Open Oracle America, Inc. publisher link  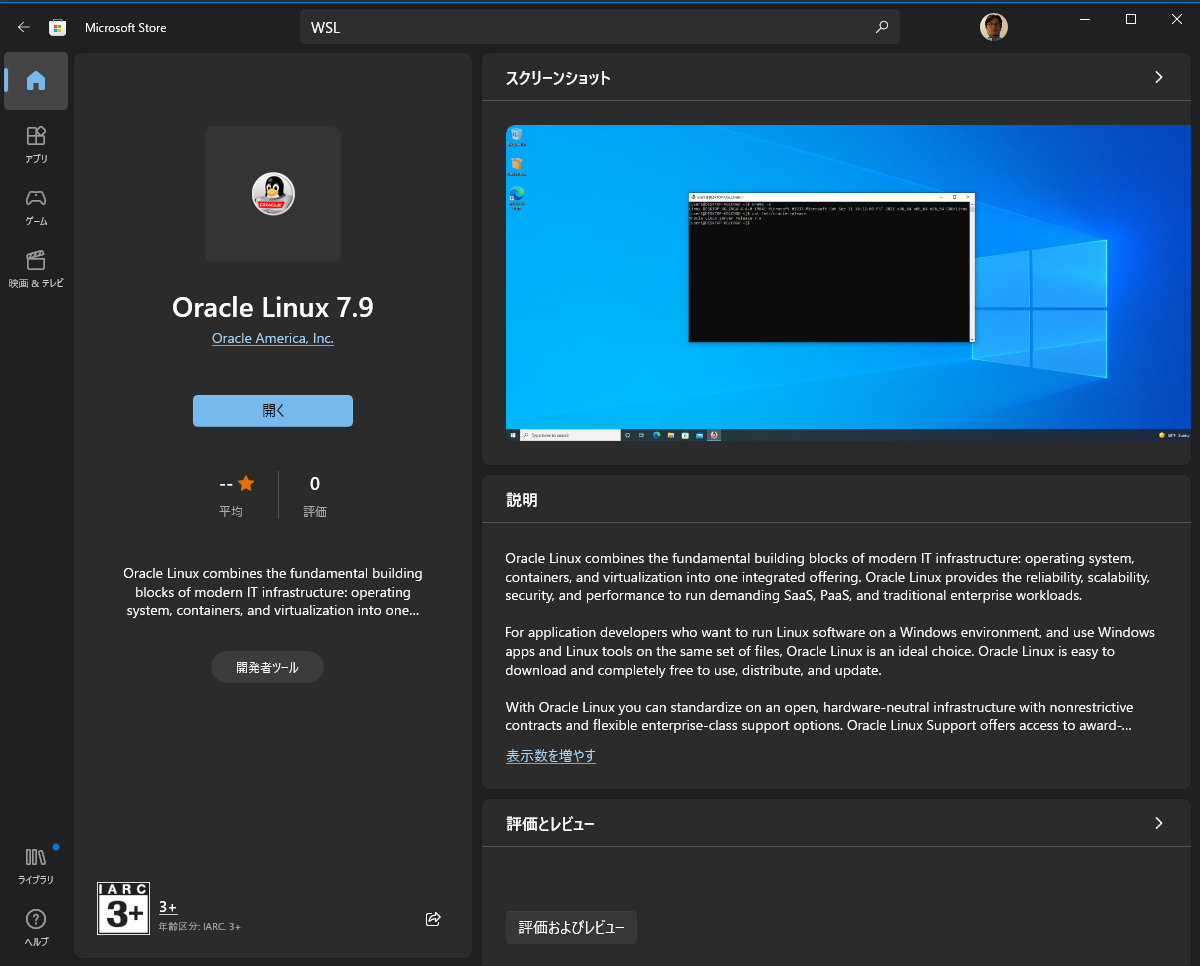point(273,338)
